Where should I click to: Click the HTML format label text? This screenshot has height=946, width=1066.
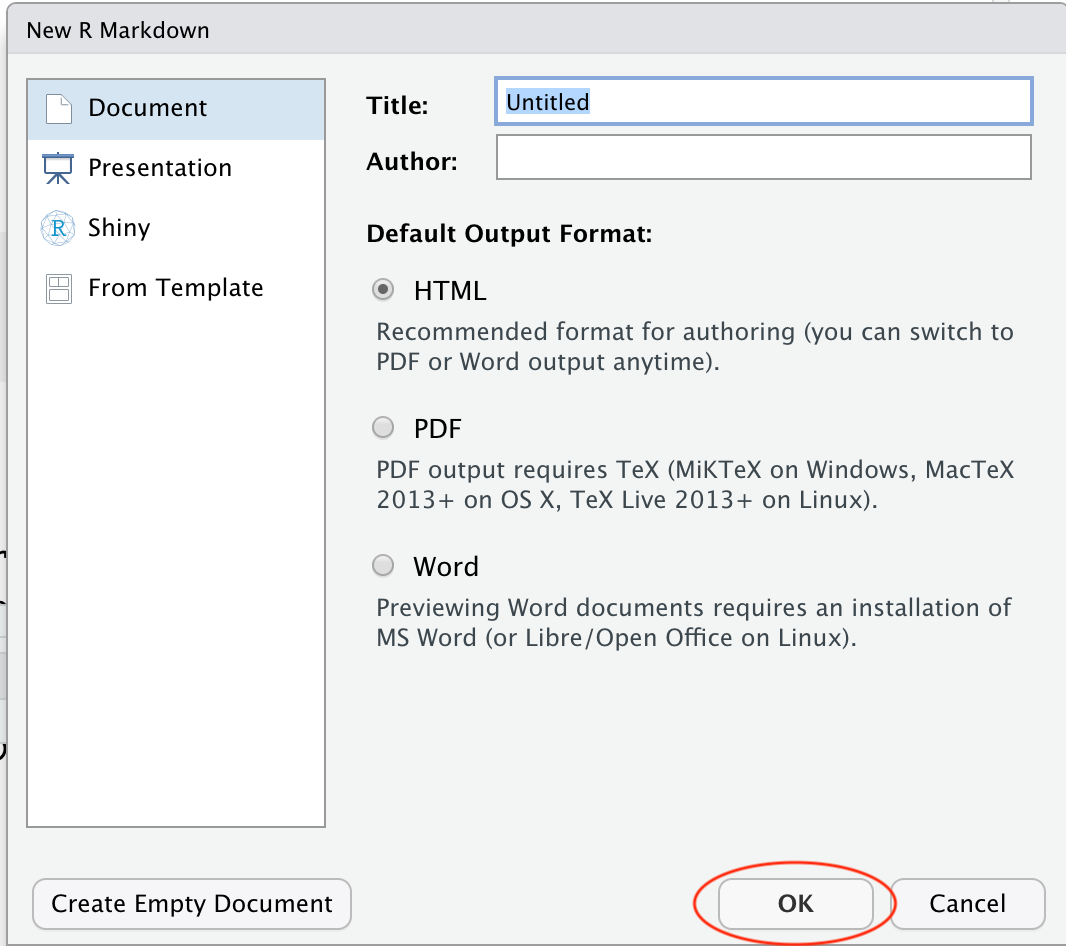450,291
